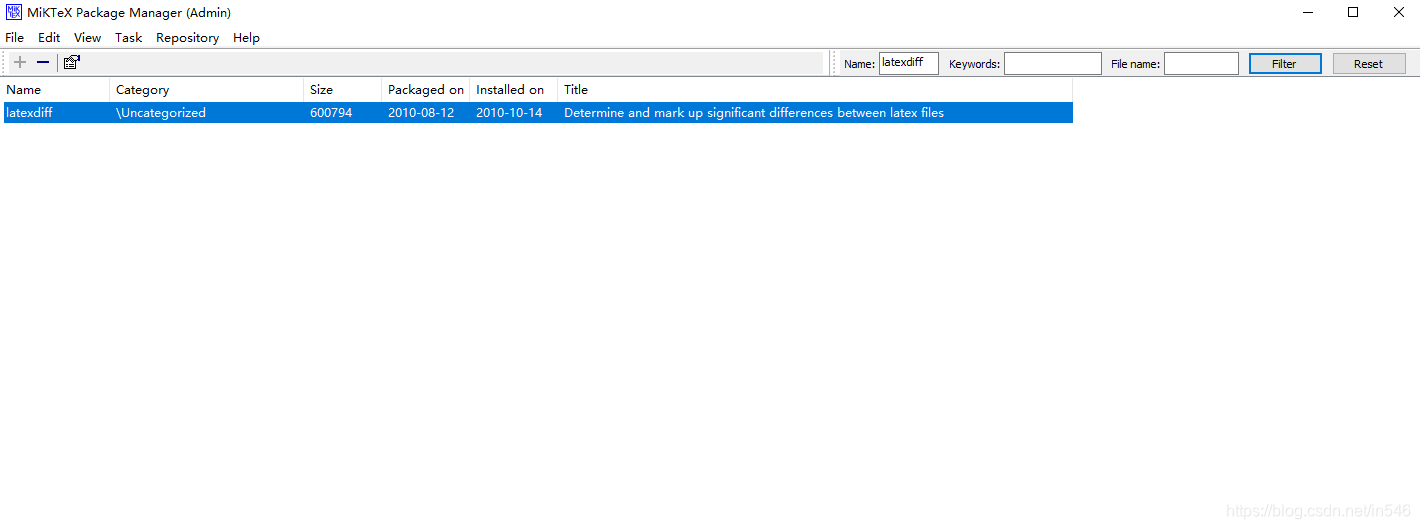Click the Reset button
1420x529 pixels.
[1369, 63]
